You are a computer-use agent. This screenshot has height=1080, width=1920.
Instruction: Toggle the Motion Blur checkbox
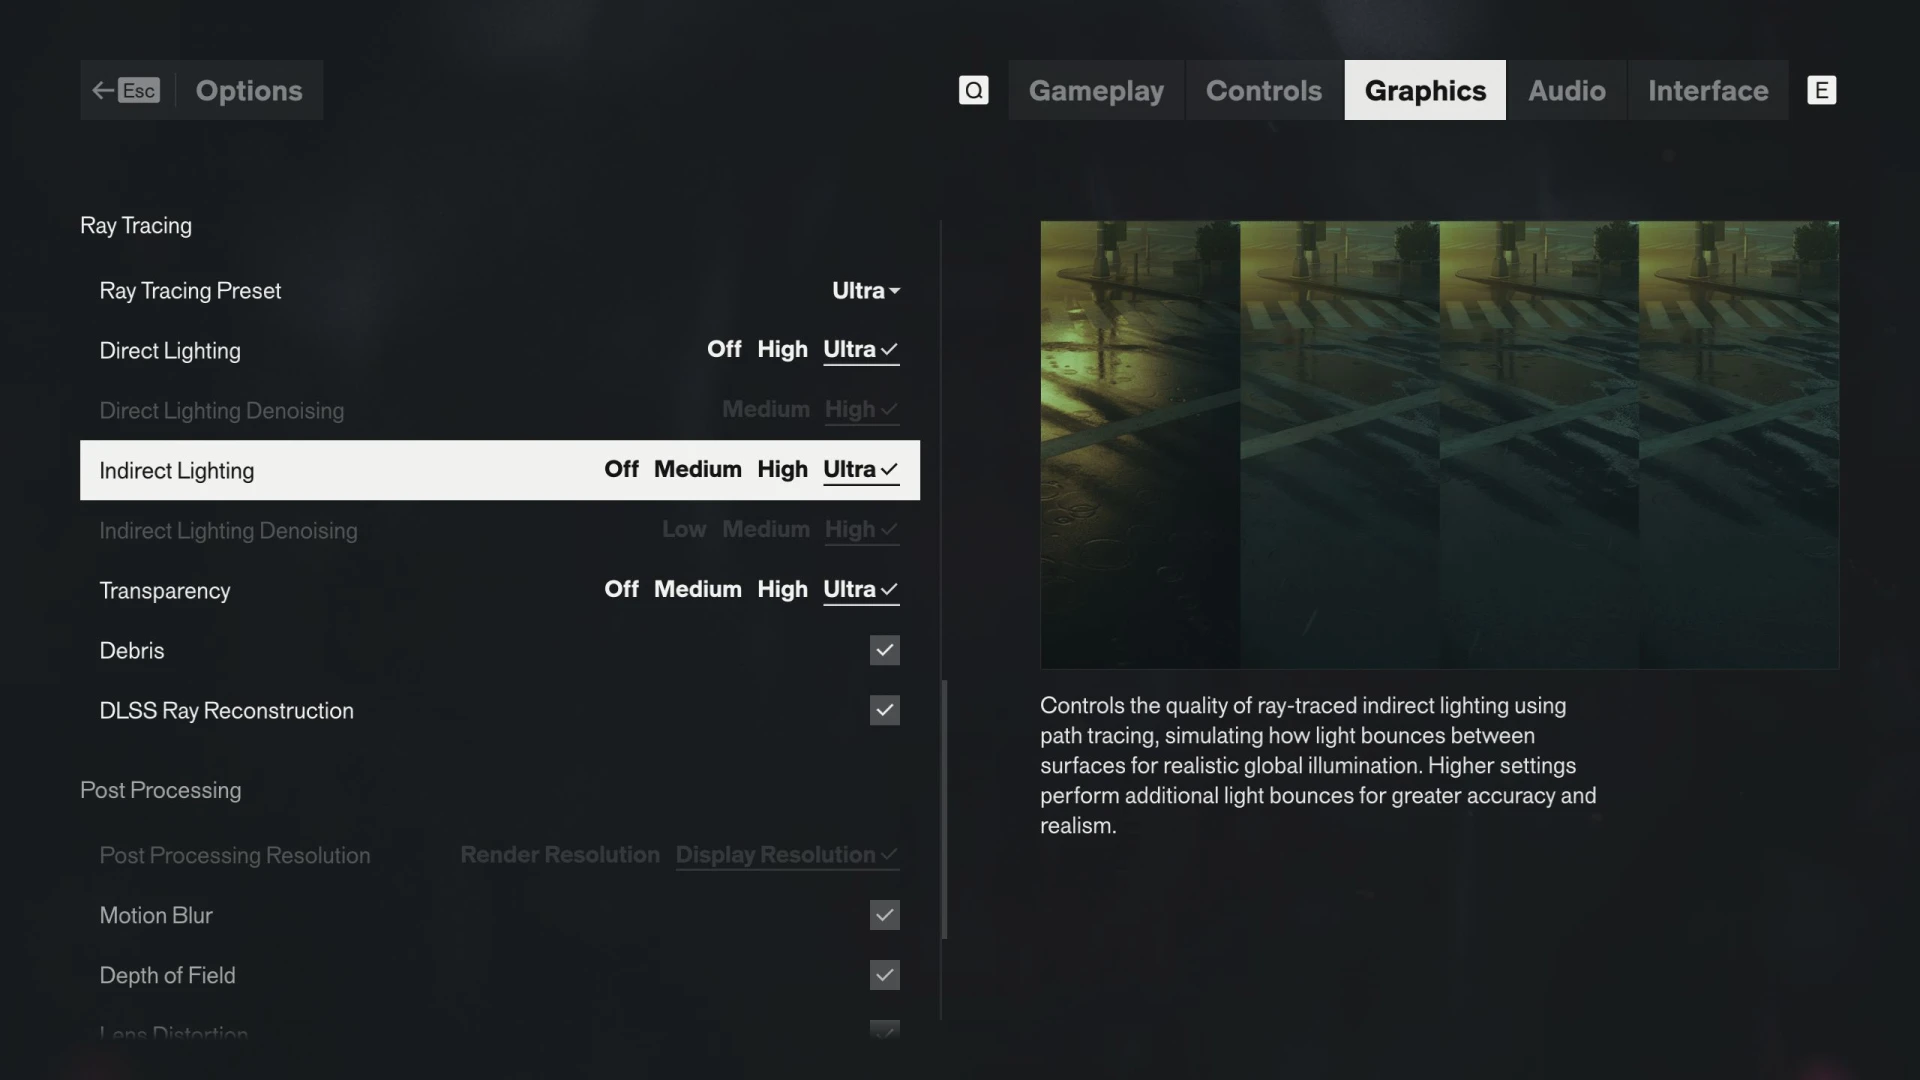coord(884,915)
